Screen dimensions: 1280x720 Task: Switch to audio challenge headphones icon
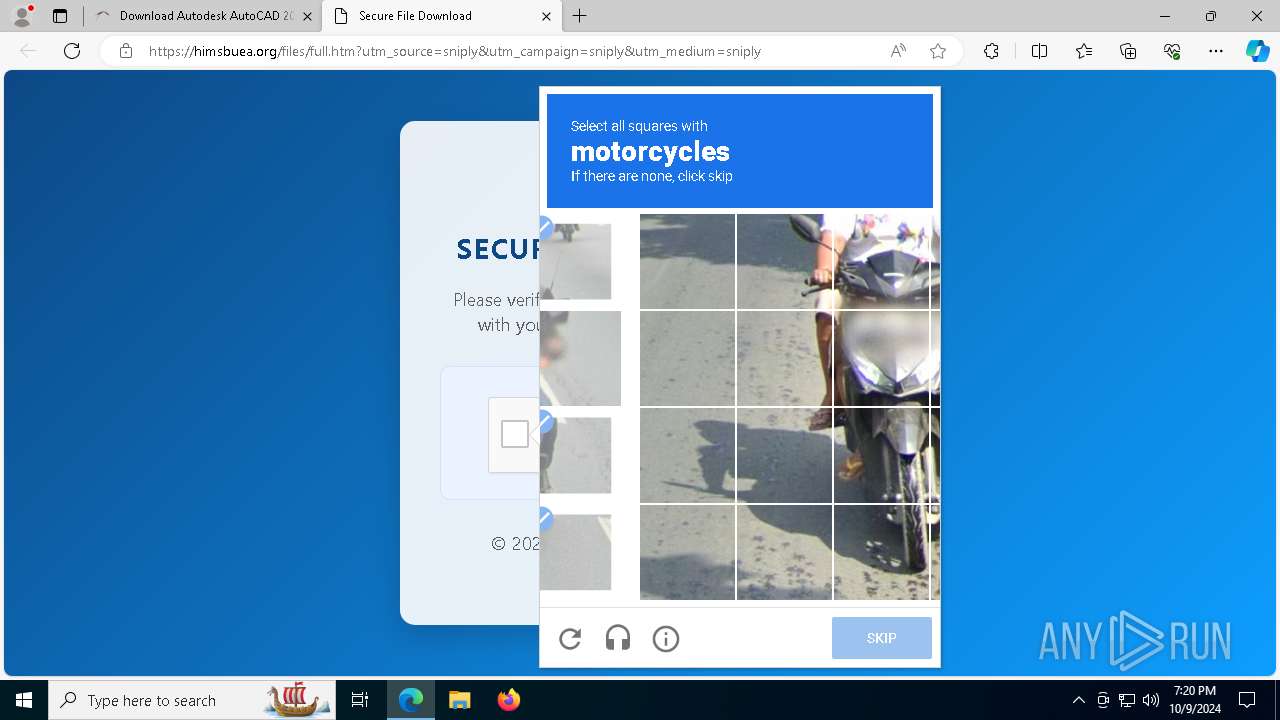tap(618, 638)
